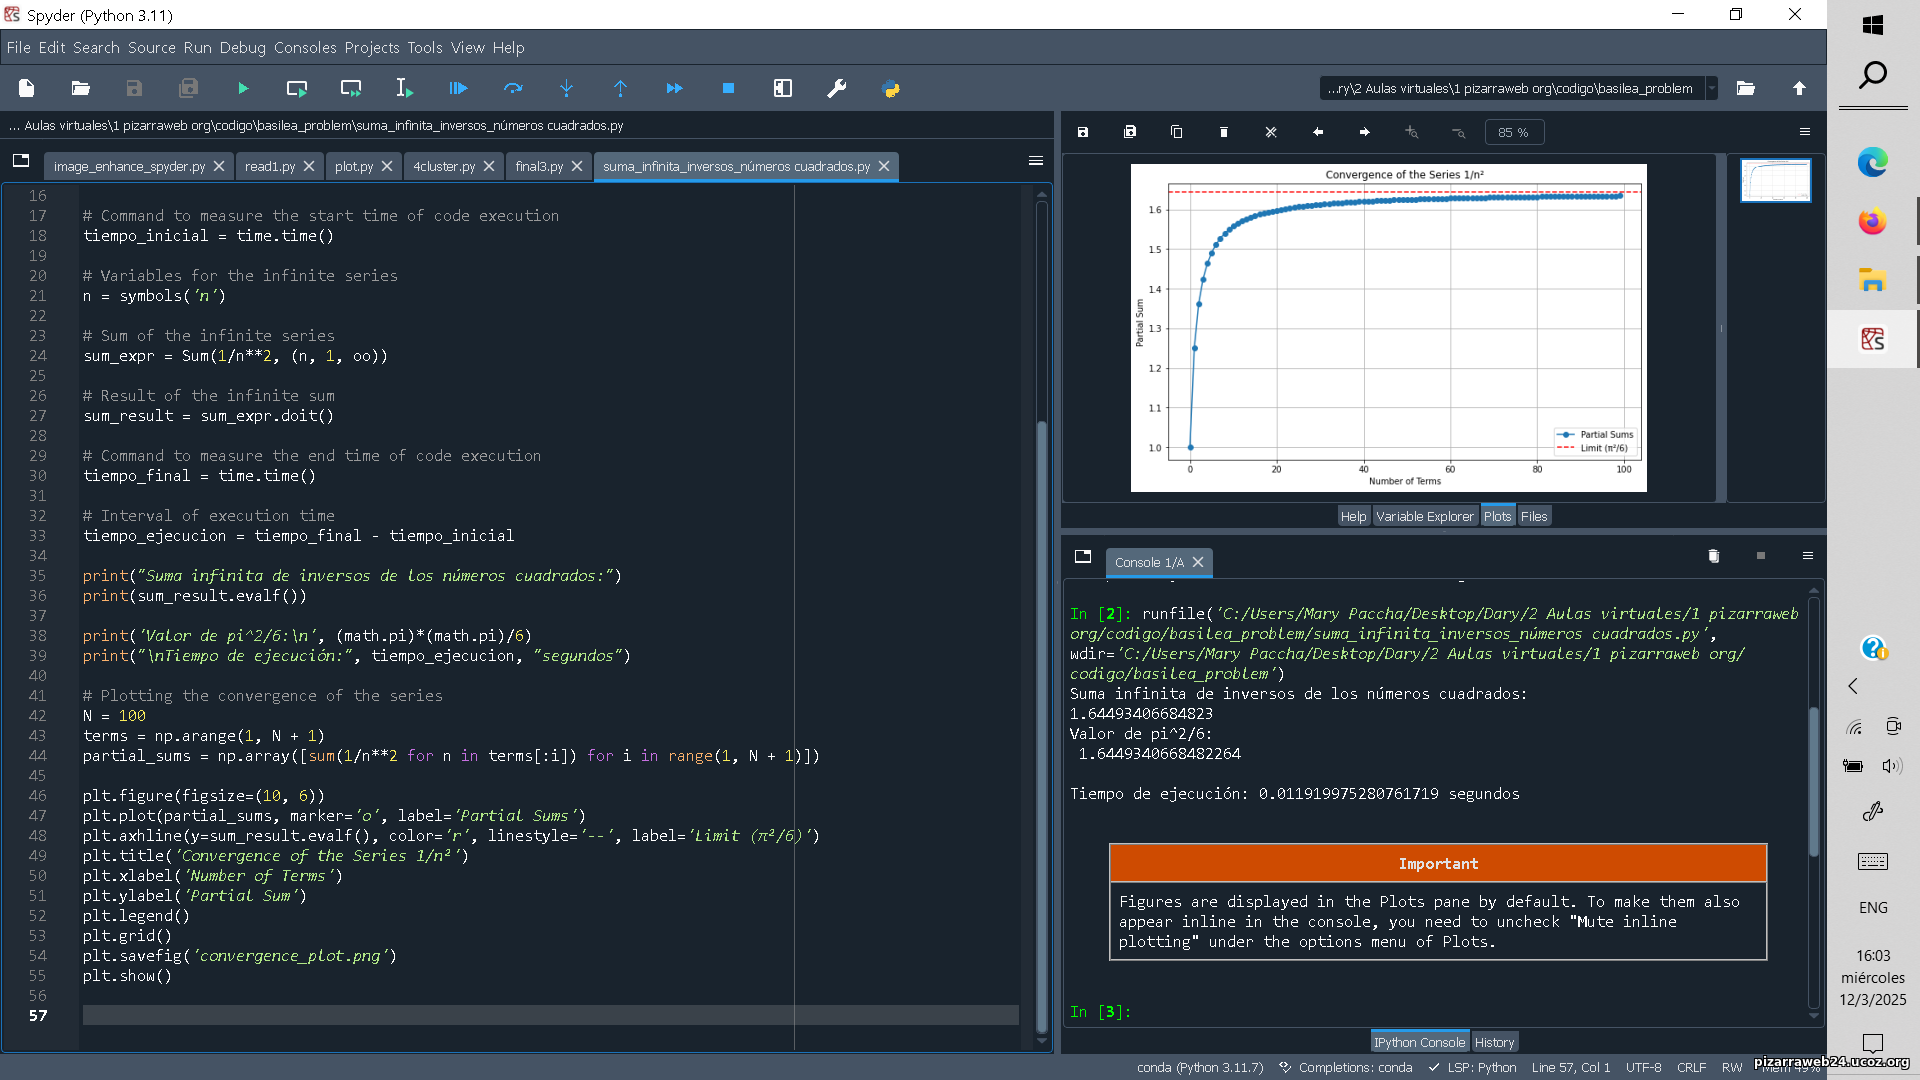Click the Run file play icon
Image resolution: width=1920 pixels, height=1080 pixels.
click(243, 89)
